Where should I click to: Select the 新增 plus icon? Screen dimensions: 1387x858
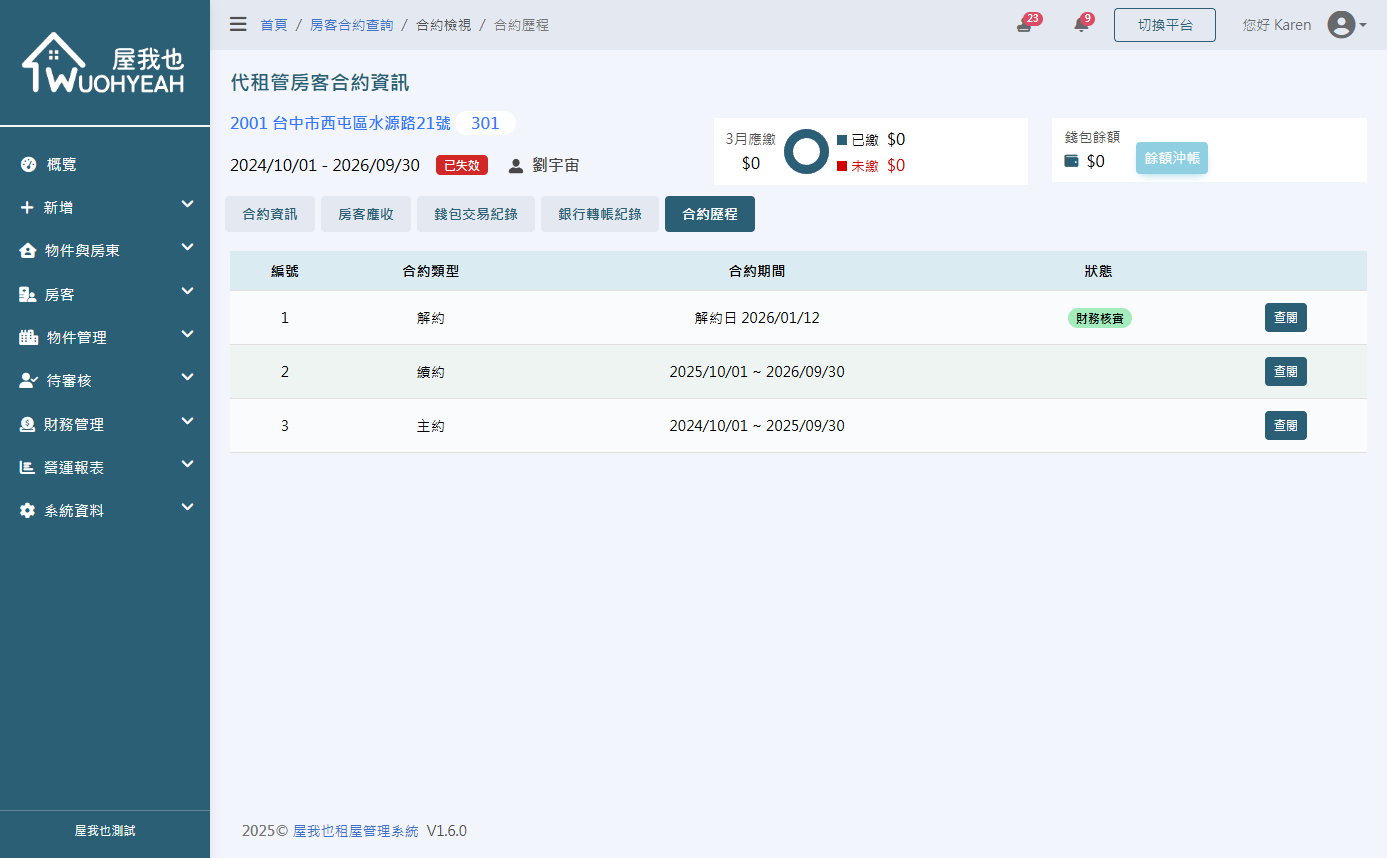25,206
